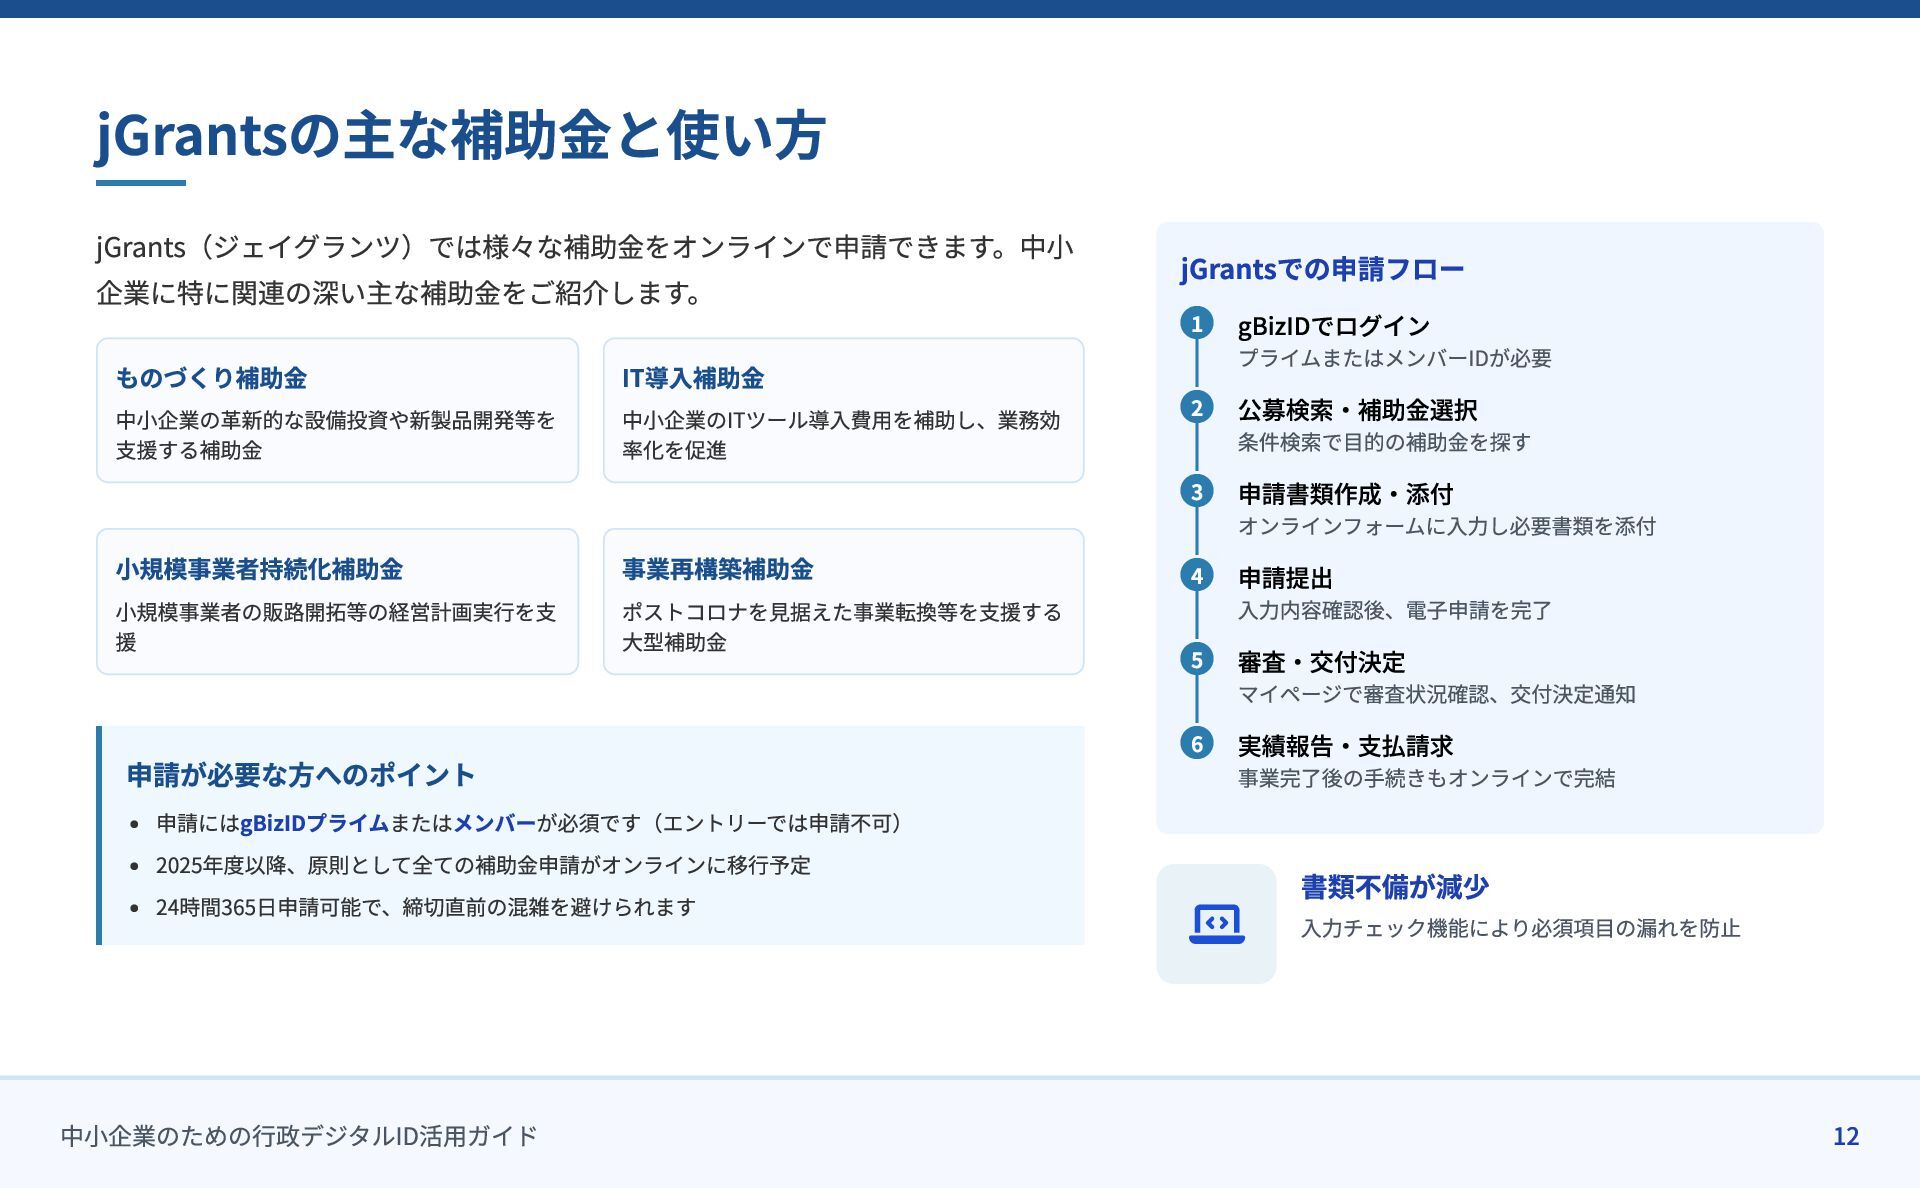The image size is (1920, 1188).
Task: Click the ポストコロナを見据えた事業転換 description text
Action: (842, 627)
